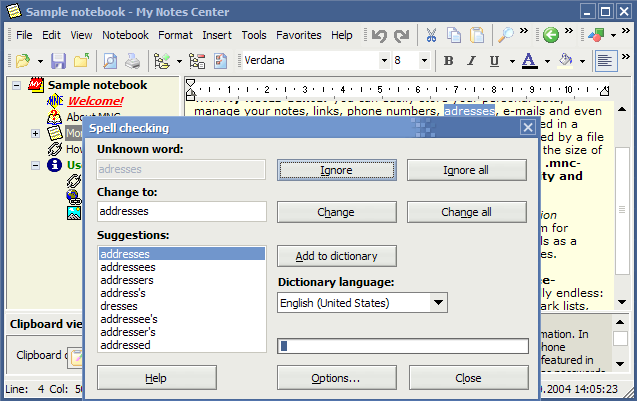This screenshot has height=401, width=637.
Task: Click the green Back navigation arrow
Action: (551, 35)
